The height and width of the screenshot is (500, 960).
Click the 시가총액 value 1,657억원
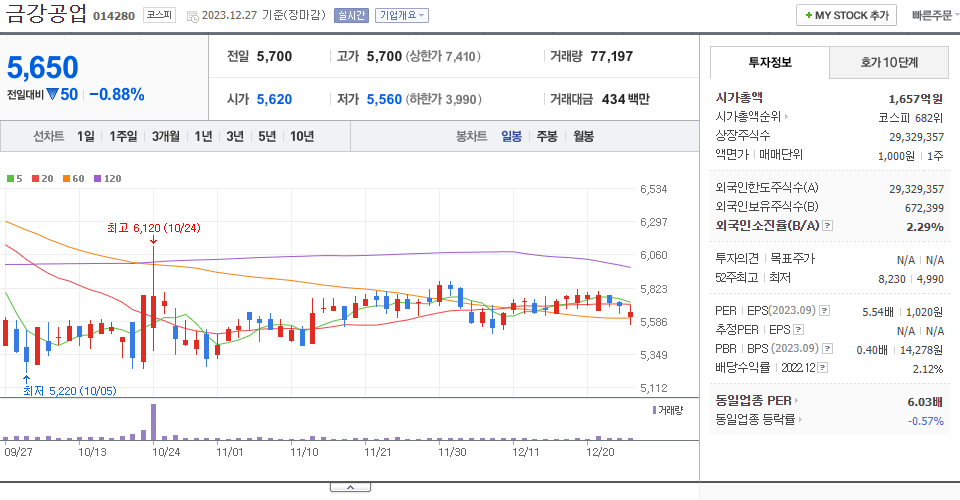[x=915, y=99]
